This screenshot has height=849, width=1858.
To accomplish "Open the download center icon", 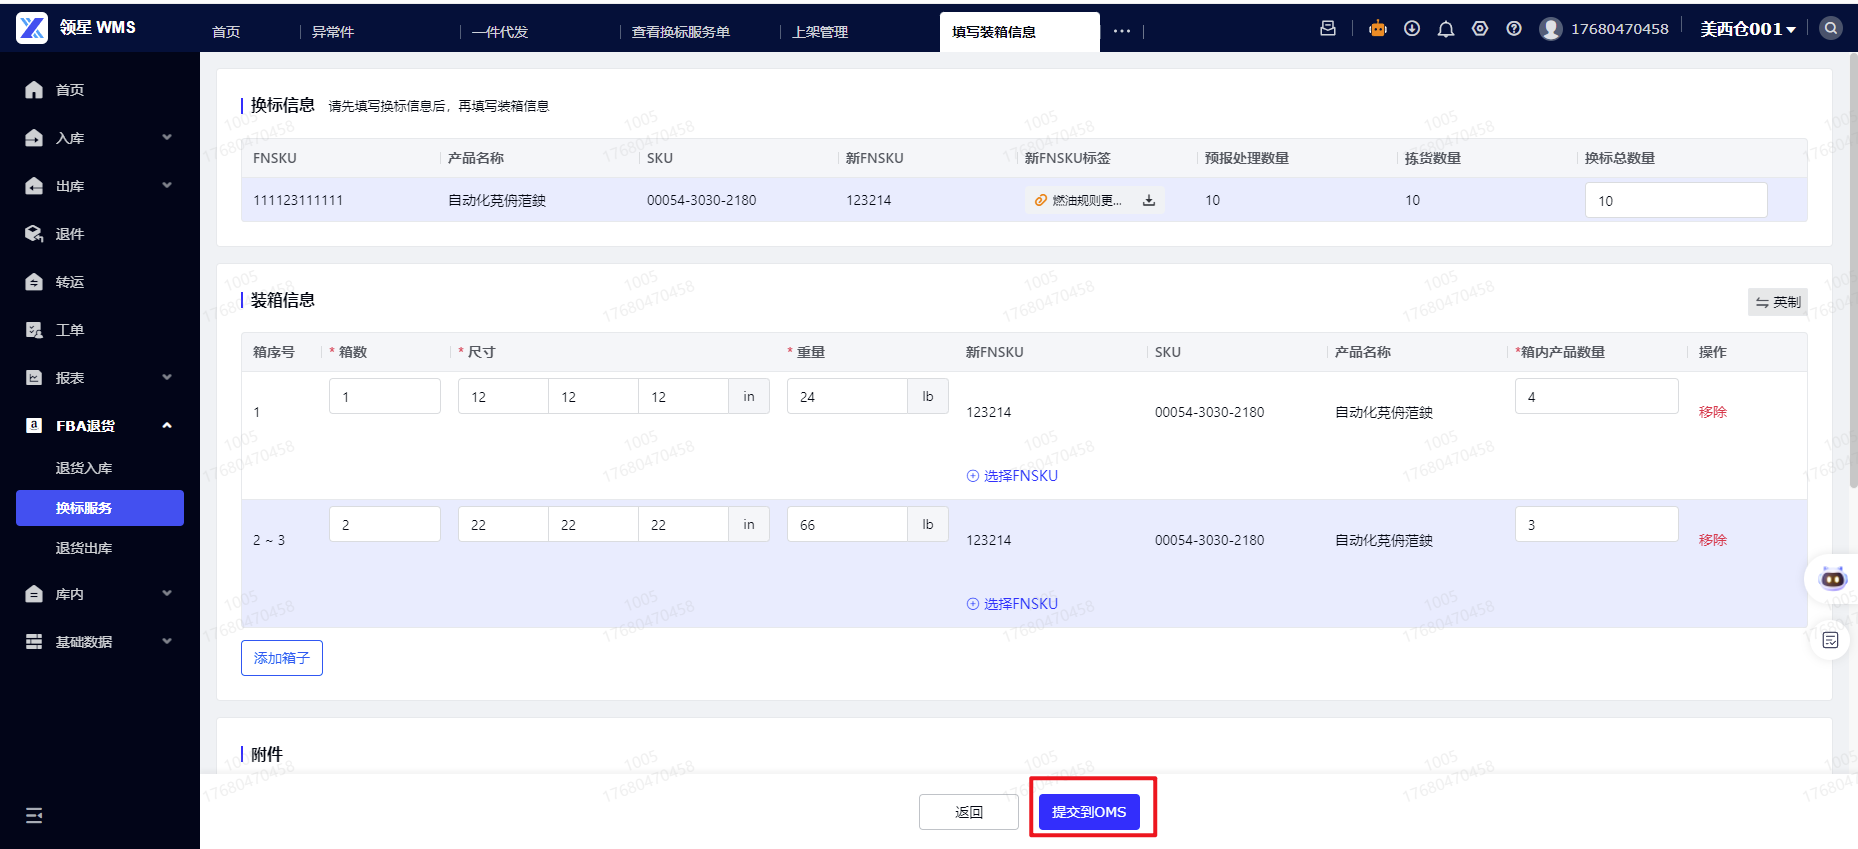I will pyautogui.click(x=1412, y=29).
